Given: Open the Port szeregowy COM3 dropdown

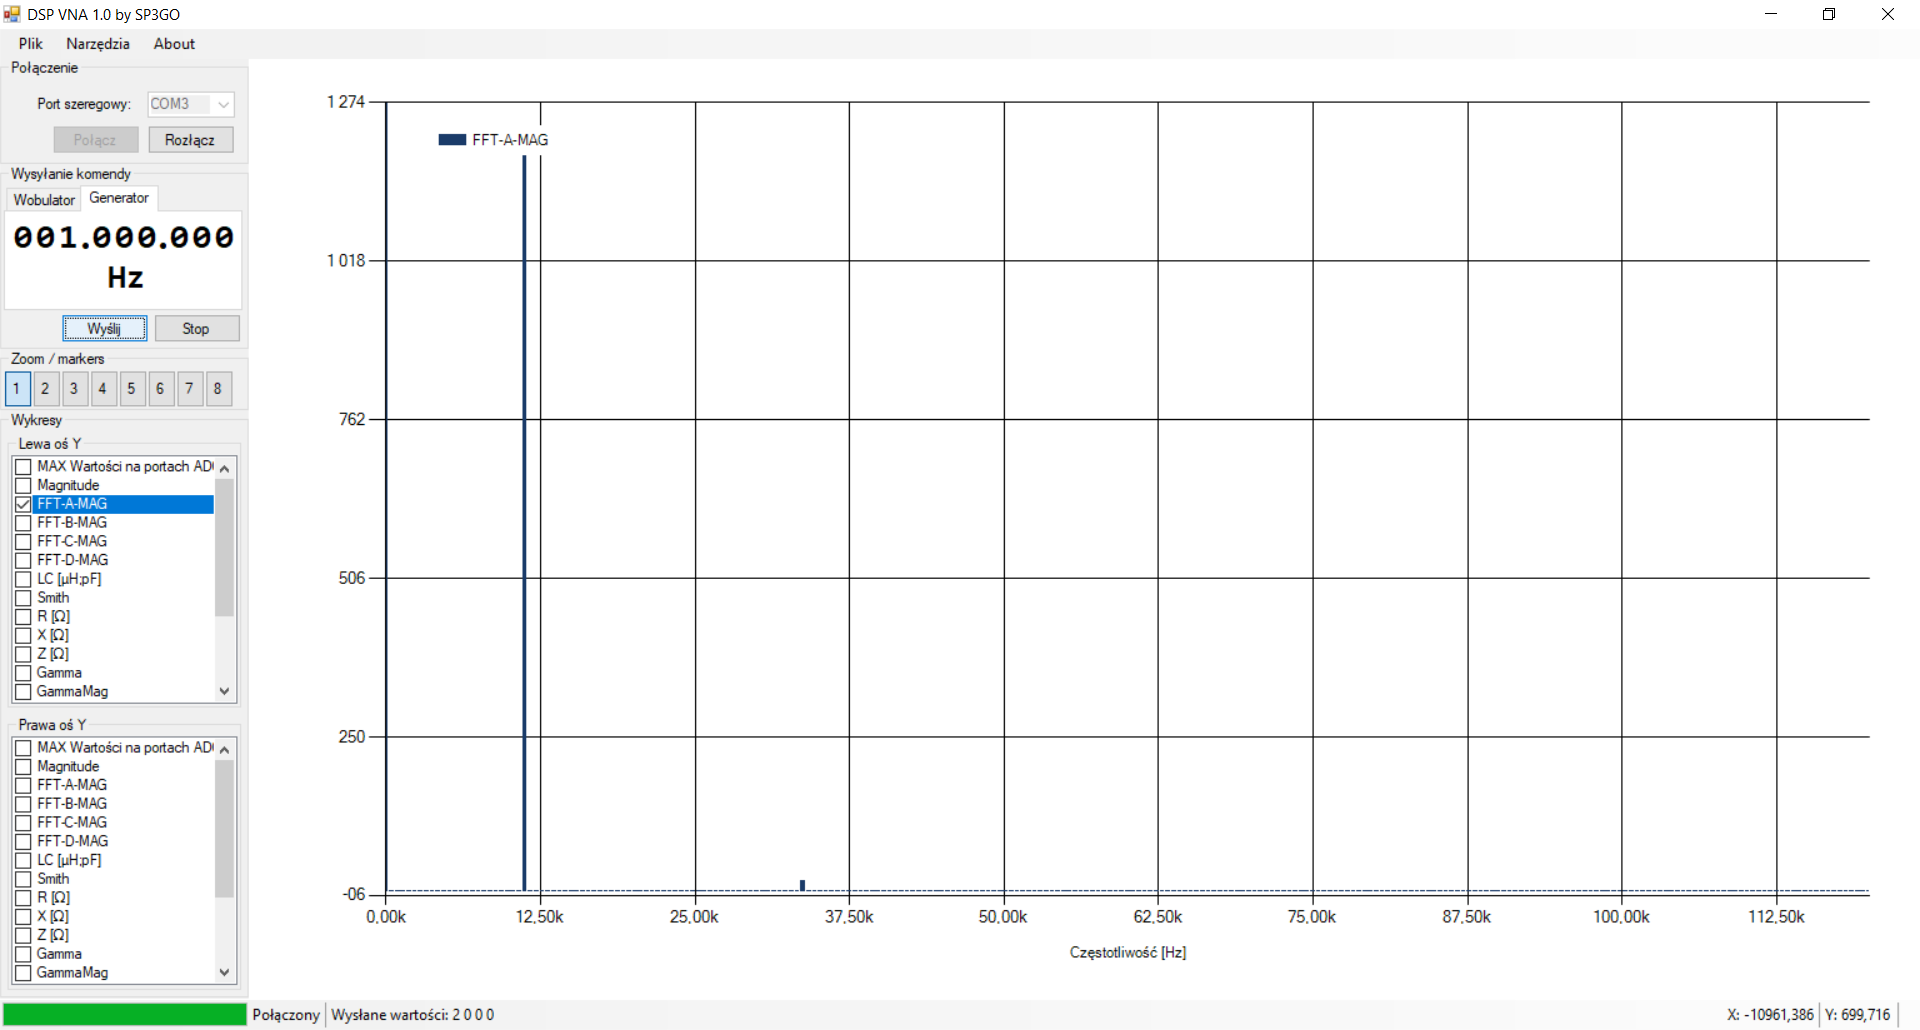Looking at the screenshot, I should (223, 104).
